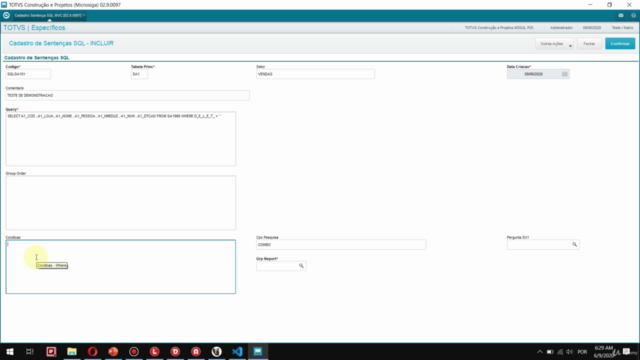This screenshot has height=360, width=640.
Task: Open the red A taskbar icon
Action: [x=196, y=351]
